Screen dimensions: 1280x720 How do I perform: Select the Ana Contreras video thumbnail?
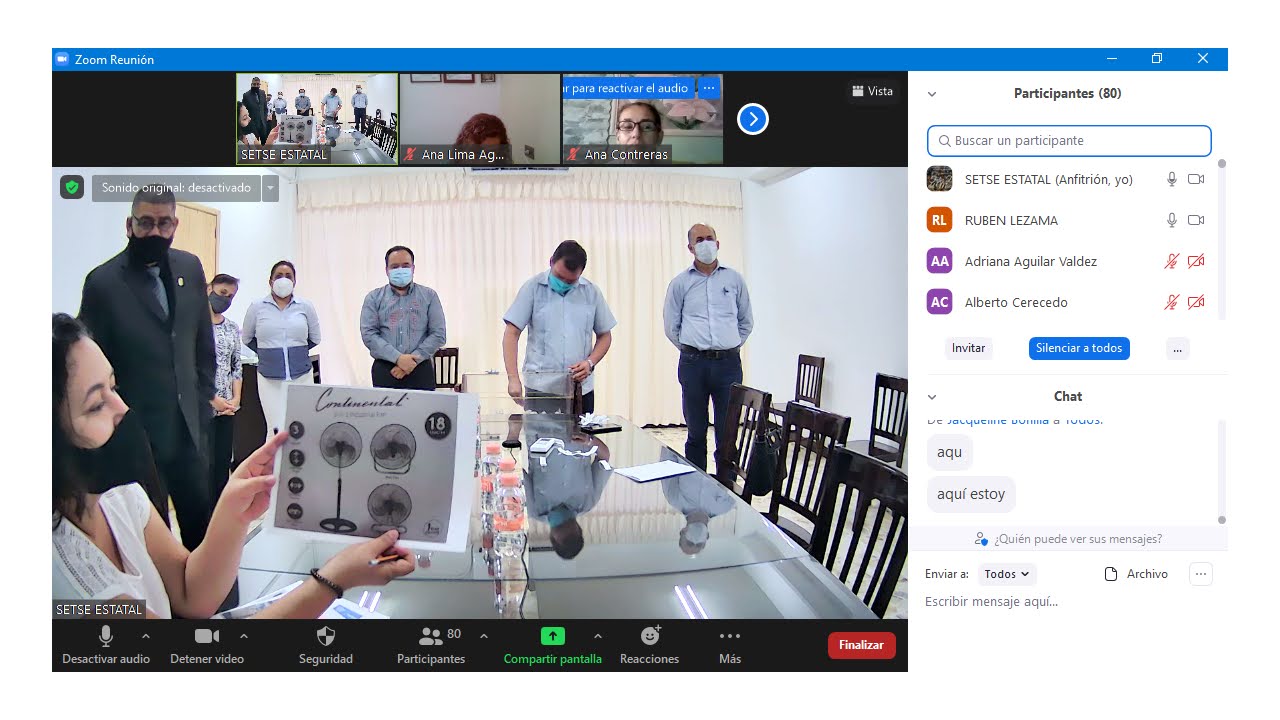tap(643, 119)
